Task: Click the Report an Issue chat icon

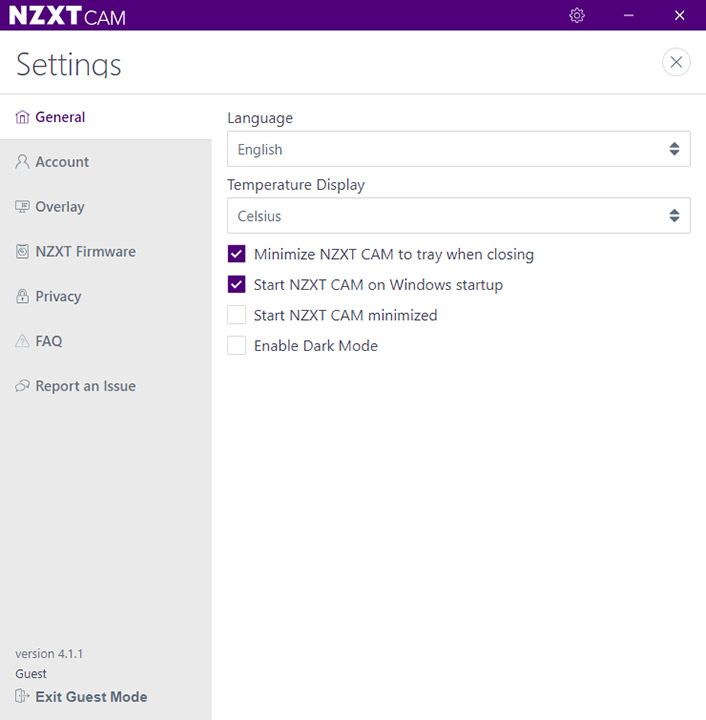Action: tap(22, 386)
